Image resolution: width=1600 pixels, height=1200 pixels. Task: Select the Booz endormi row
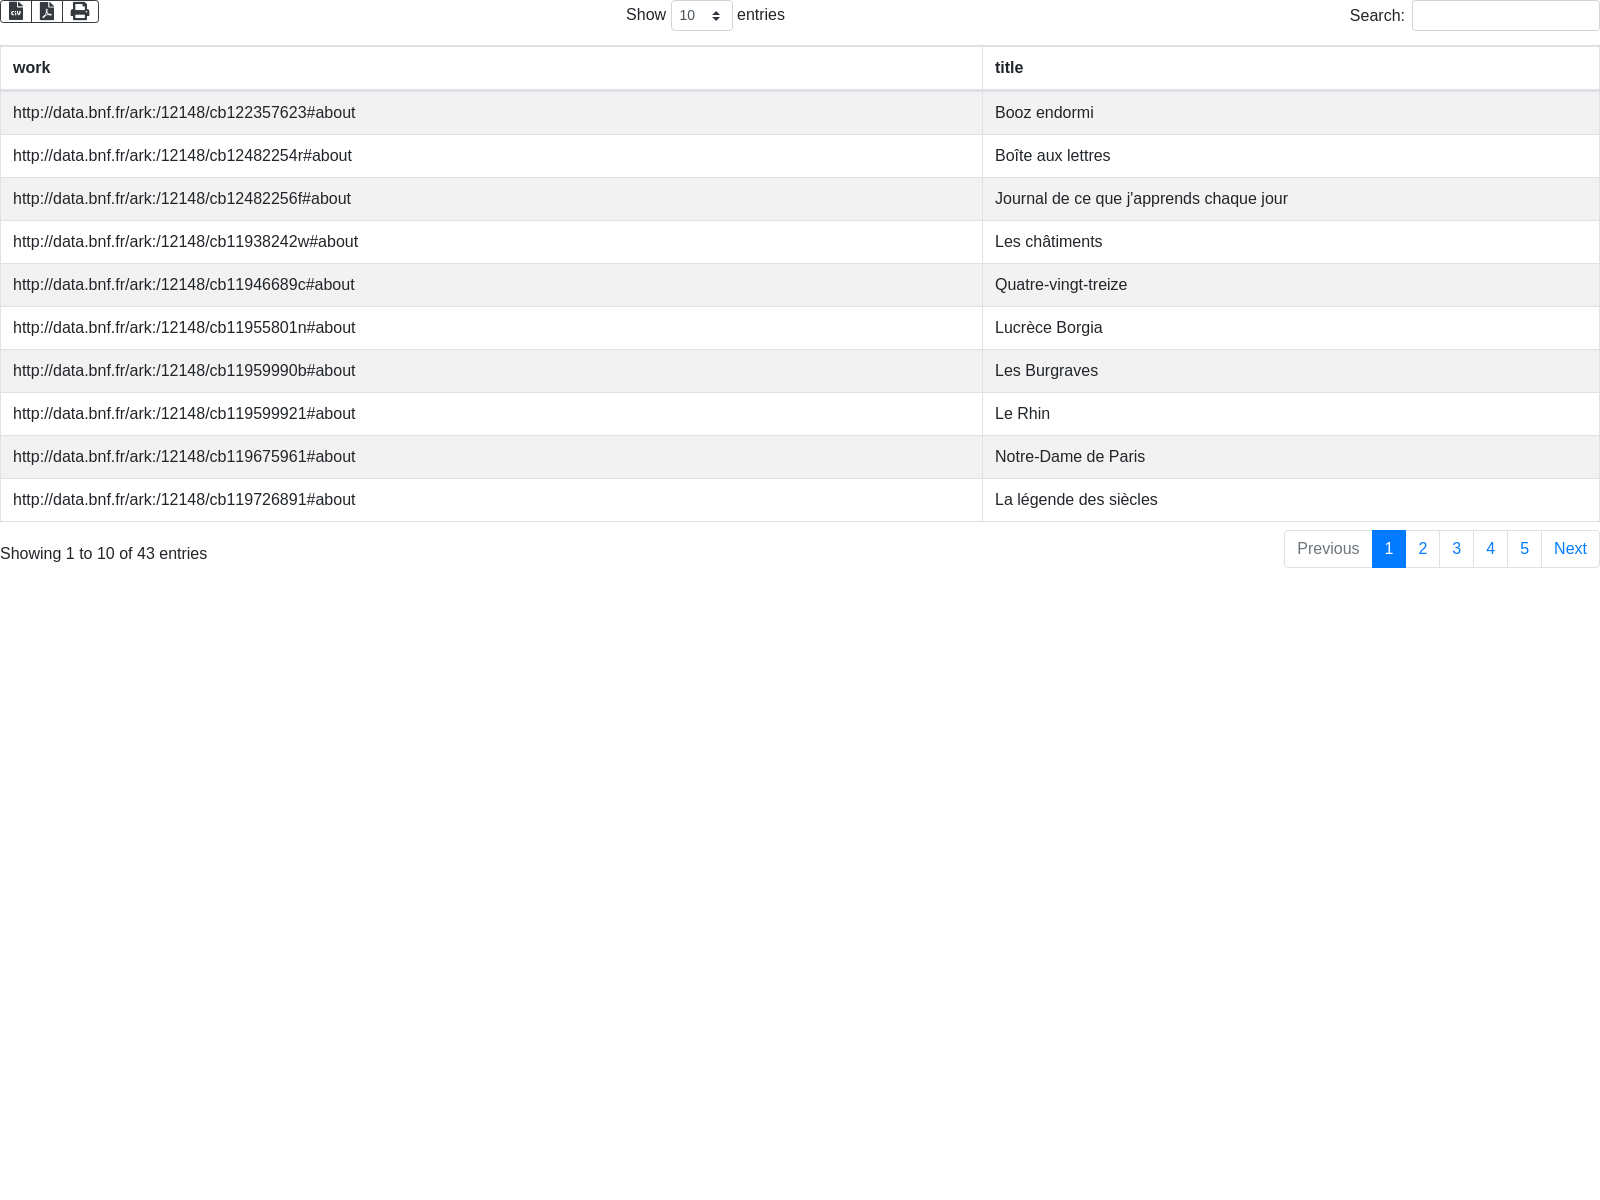[1044, 113]
